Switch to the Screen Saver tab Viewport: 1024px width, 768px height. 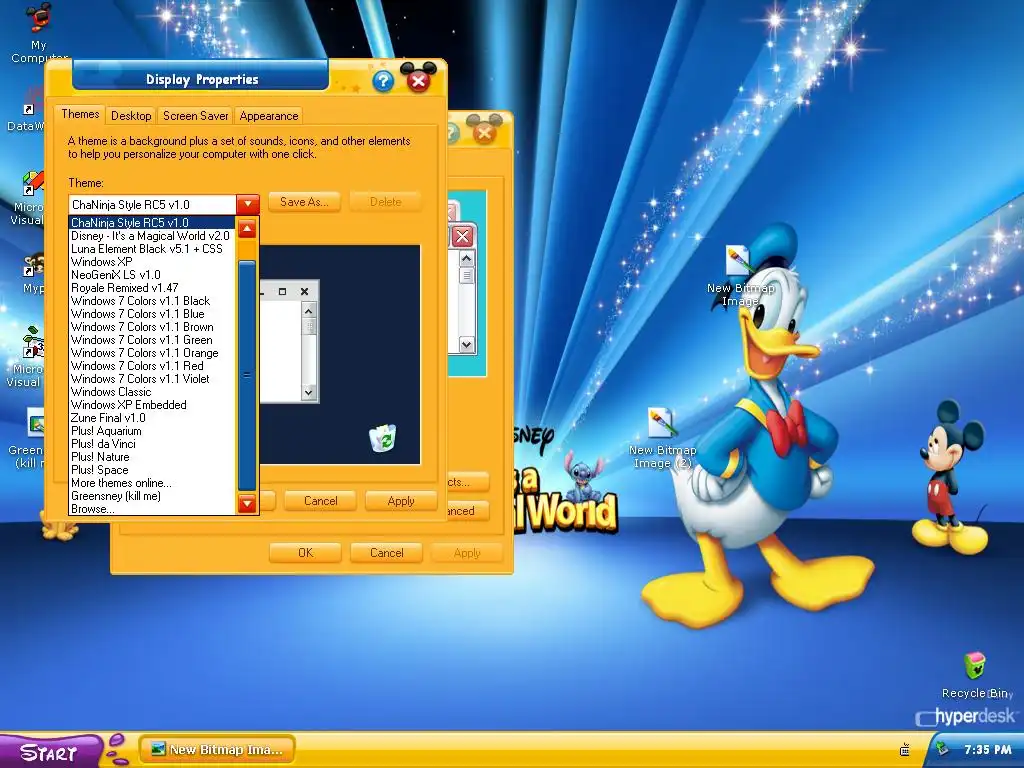(x=195, y=116)
